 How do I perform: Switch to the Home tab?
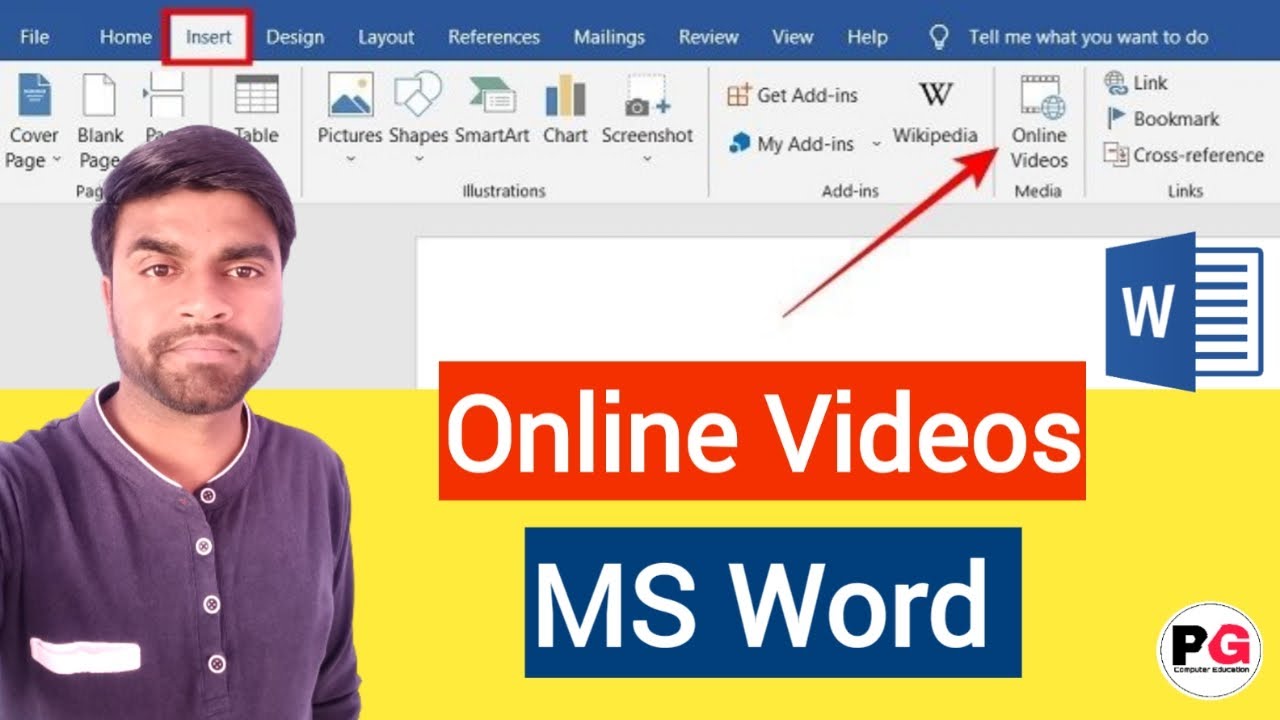click(125, 37)
